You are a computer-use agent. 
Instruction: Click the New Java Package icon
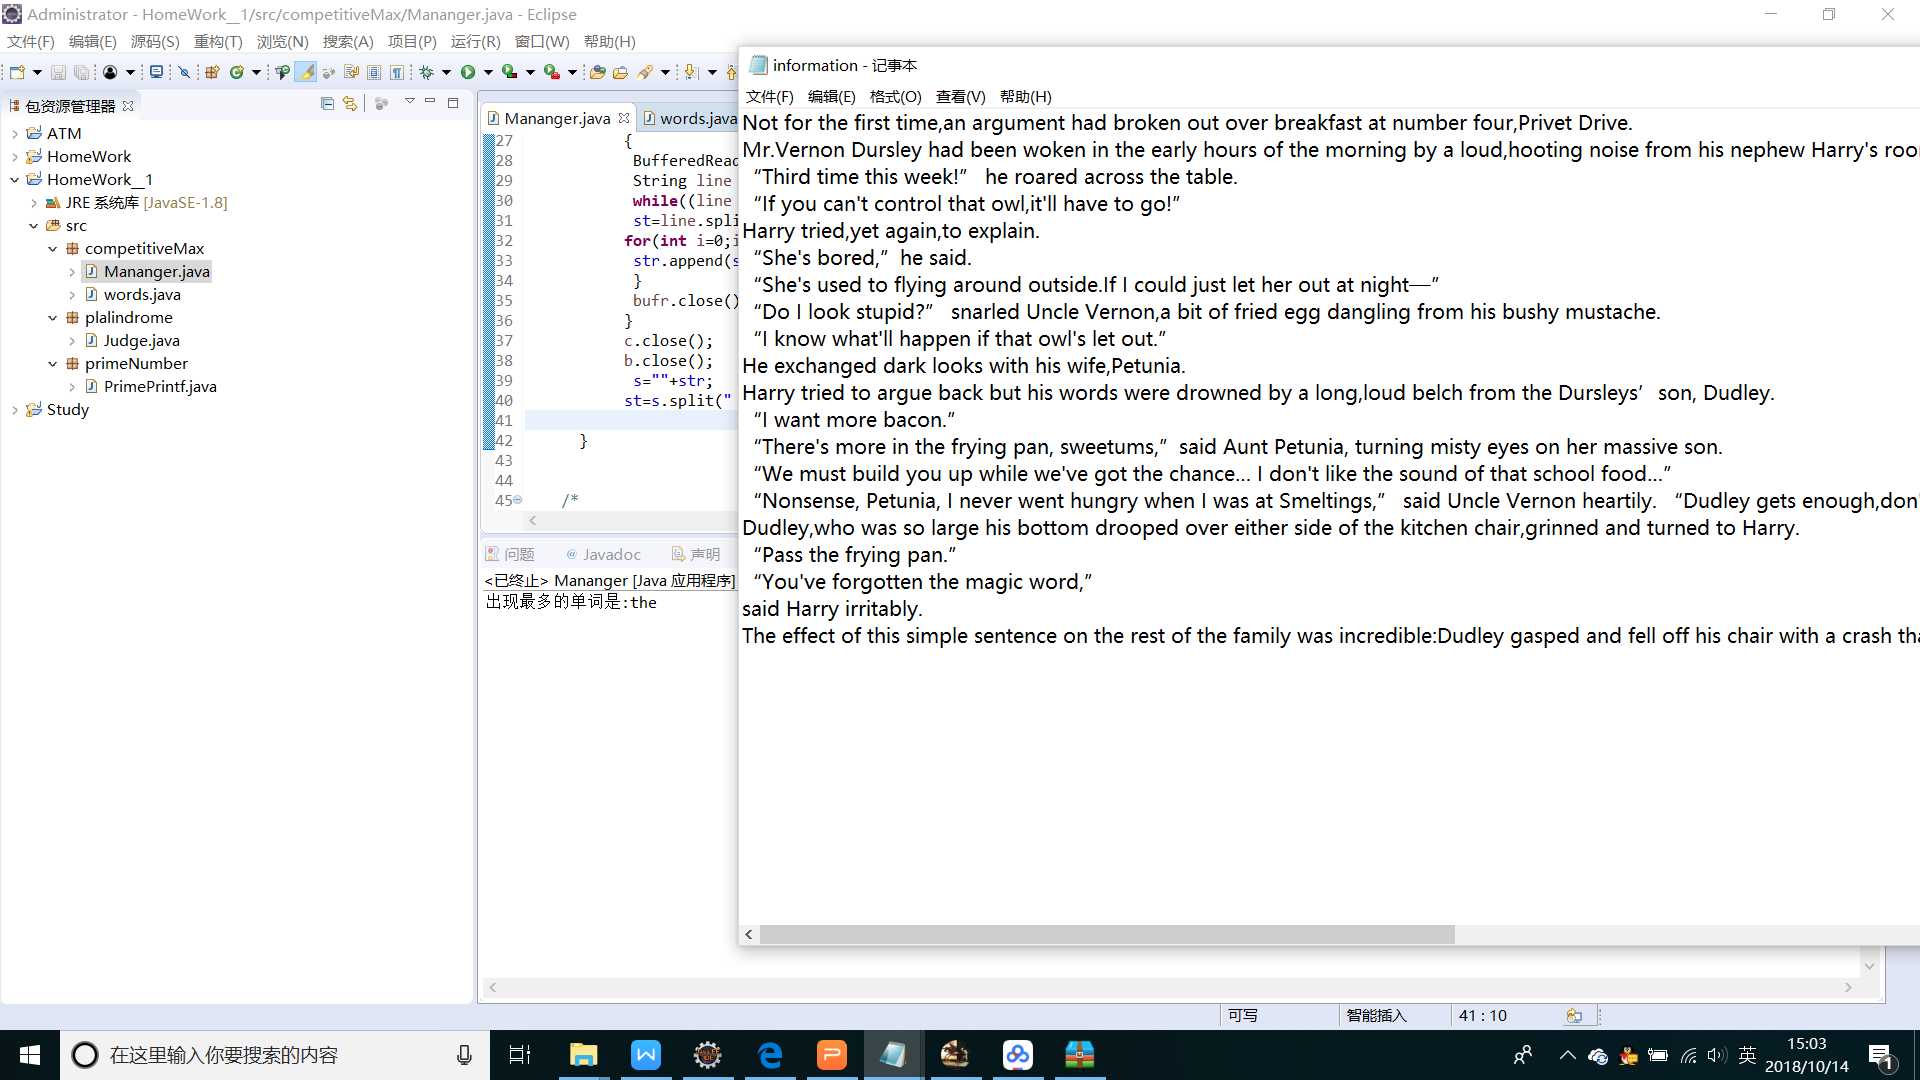click(212, 72)
